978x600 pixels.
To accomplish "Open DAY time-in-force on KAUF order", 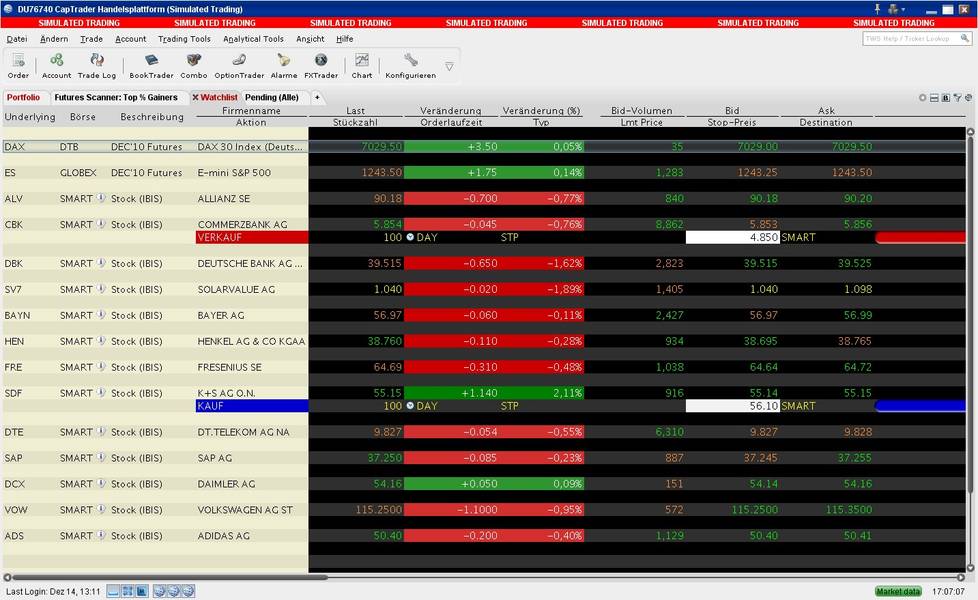I will pyautogui.click(x=427, y=405).
